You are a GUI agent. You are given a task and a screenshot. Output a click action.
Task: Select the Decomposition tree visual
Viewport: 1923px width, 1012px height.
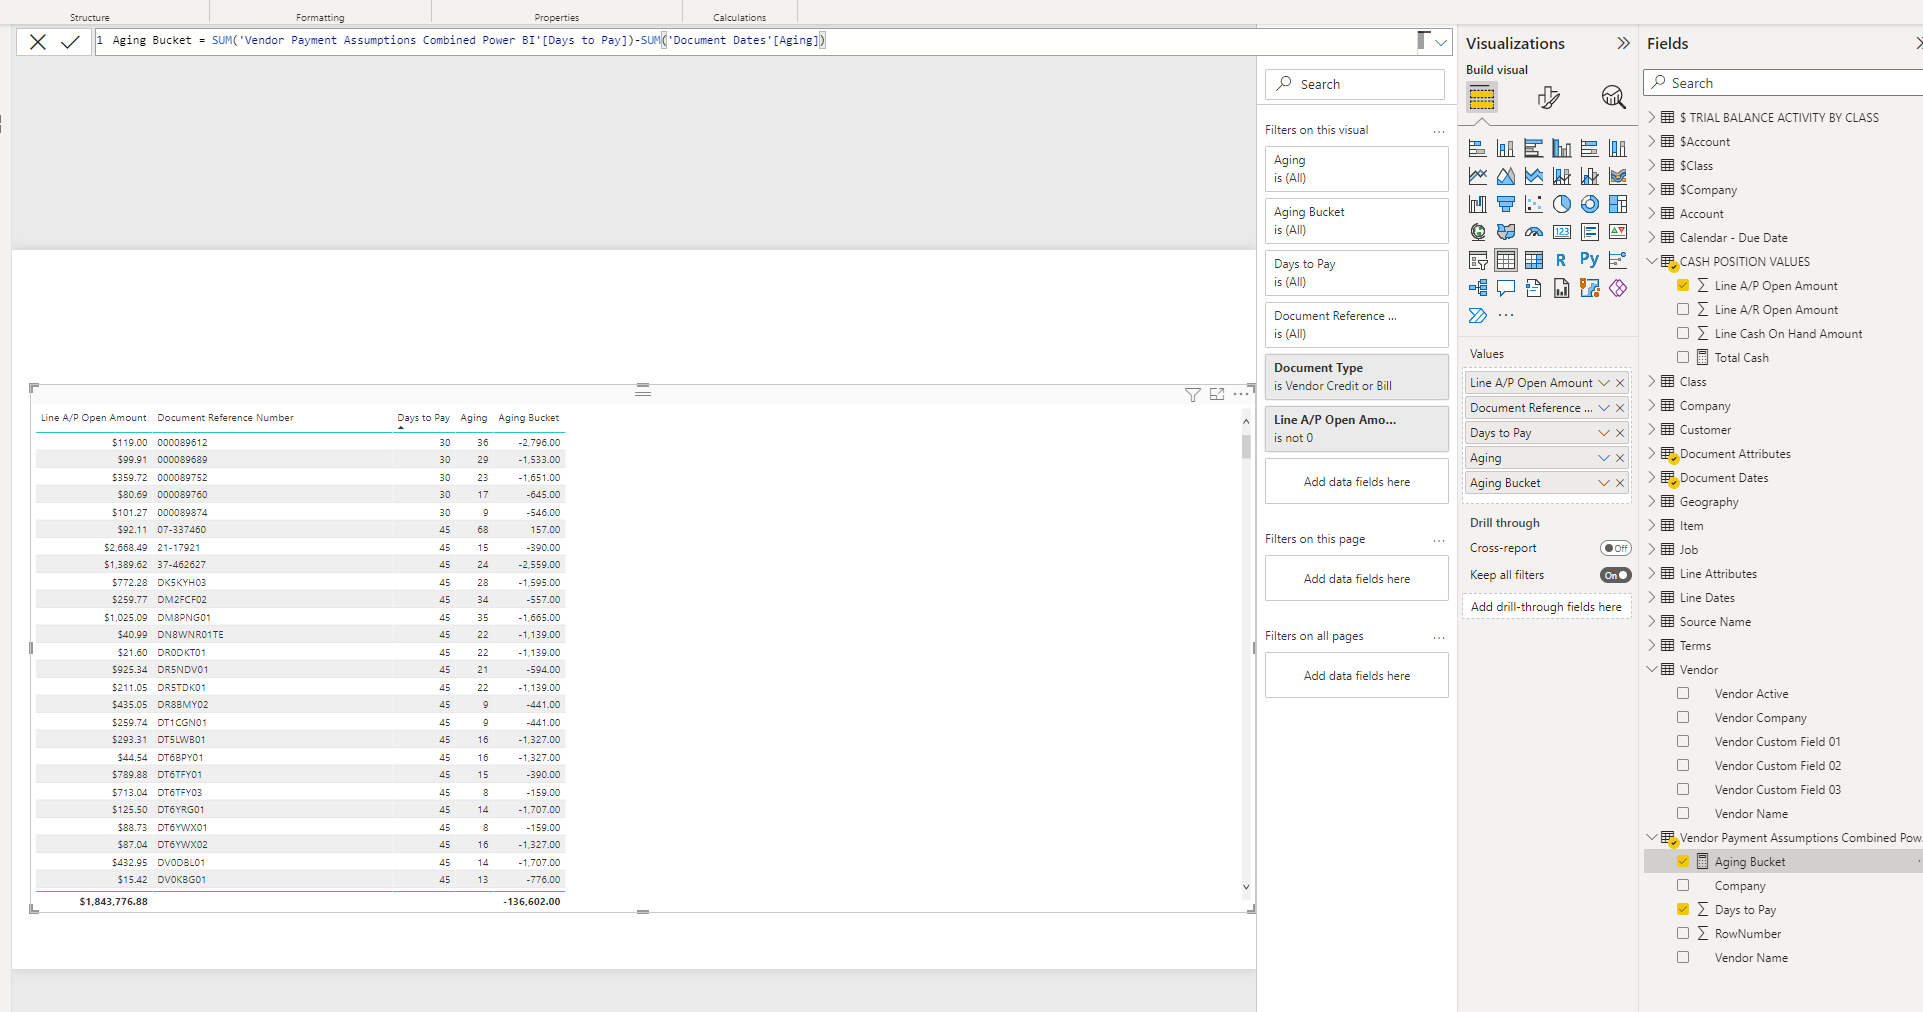[1478, 288]
